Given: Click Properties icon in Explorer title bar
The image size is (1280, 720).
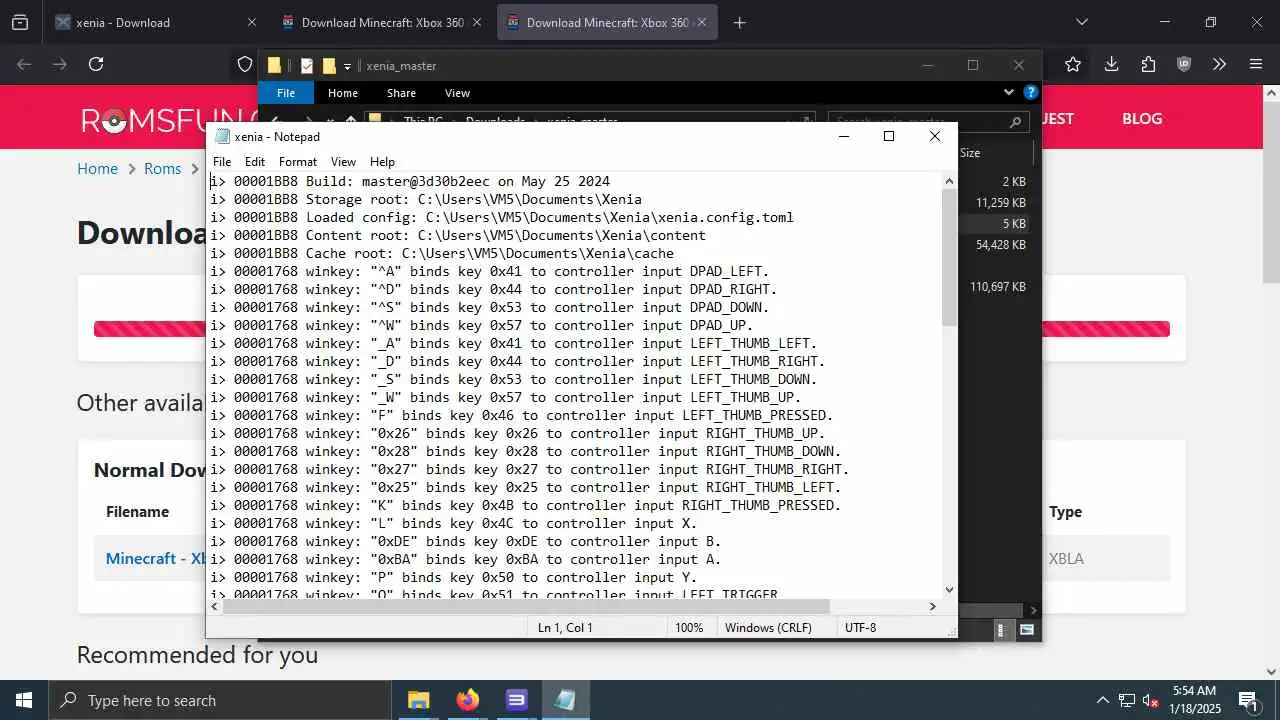Looking at the screenshot, I should [307, 66].
